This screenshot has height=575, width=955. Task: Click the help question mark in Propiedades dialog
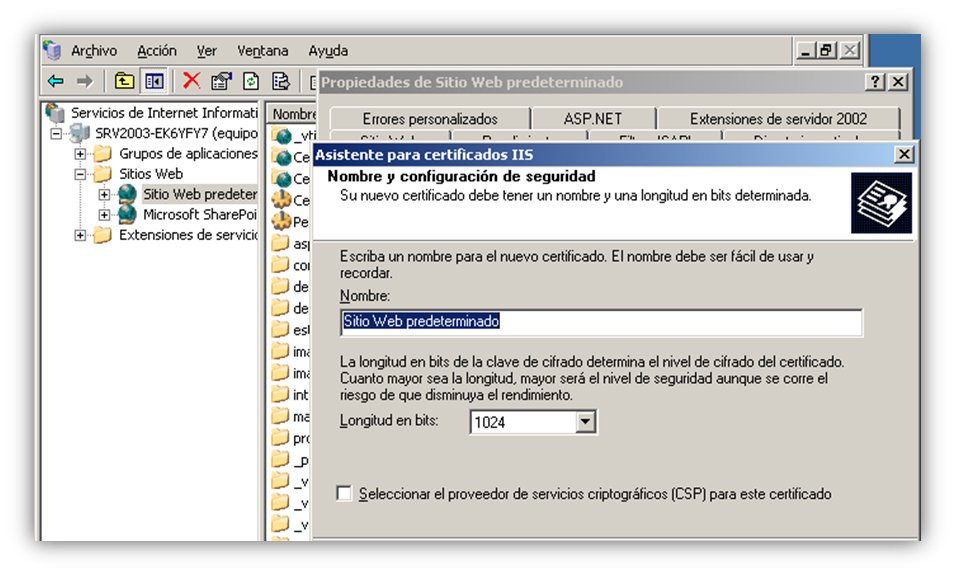click(875, 82)
